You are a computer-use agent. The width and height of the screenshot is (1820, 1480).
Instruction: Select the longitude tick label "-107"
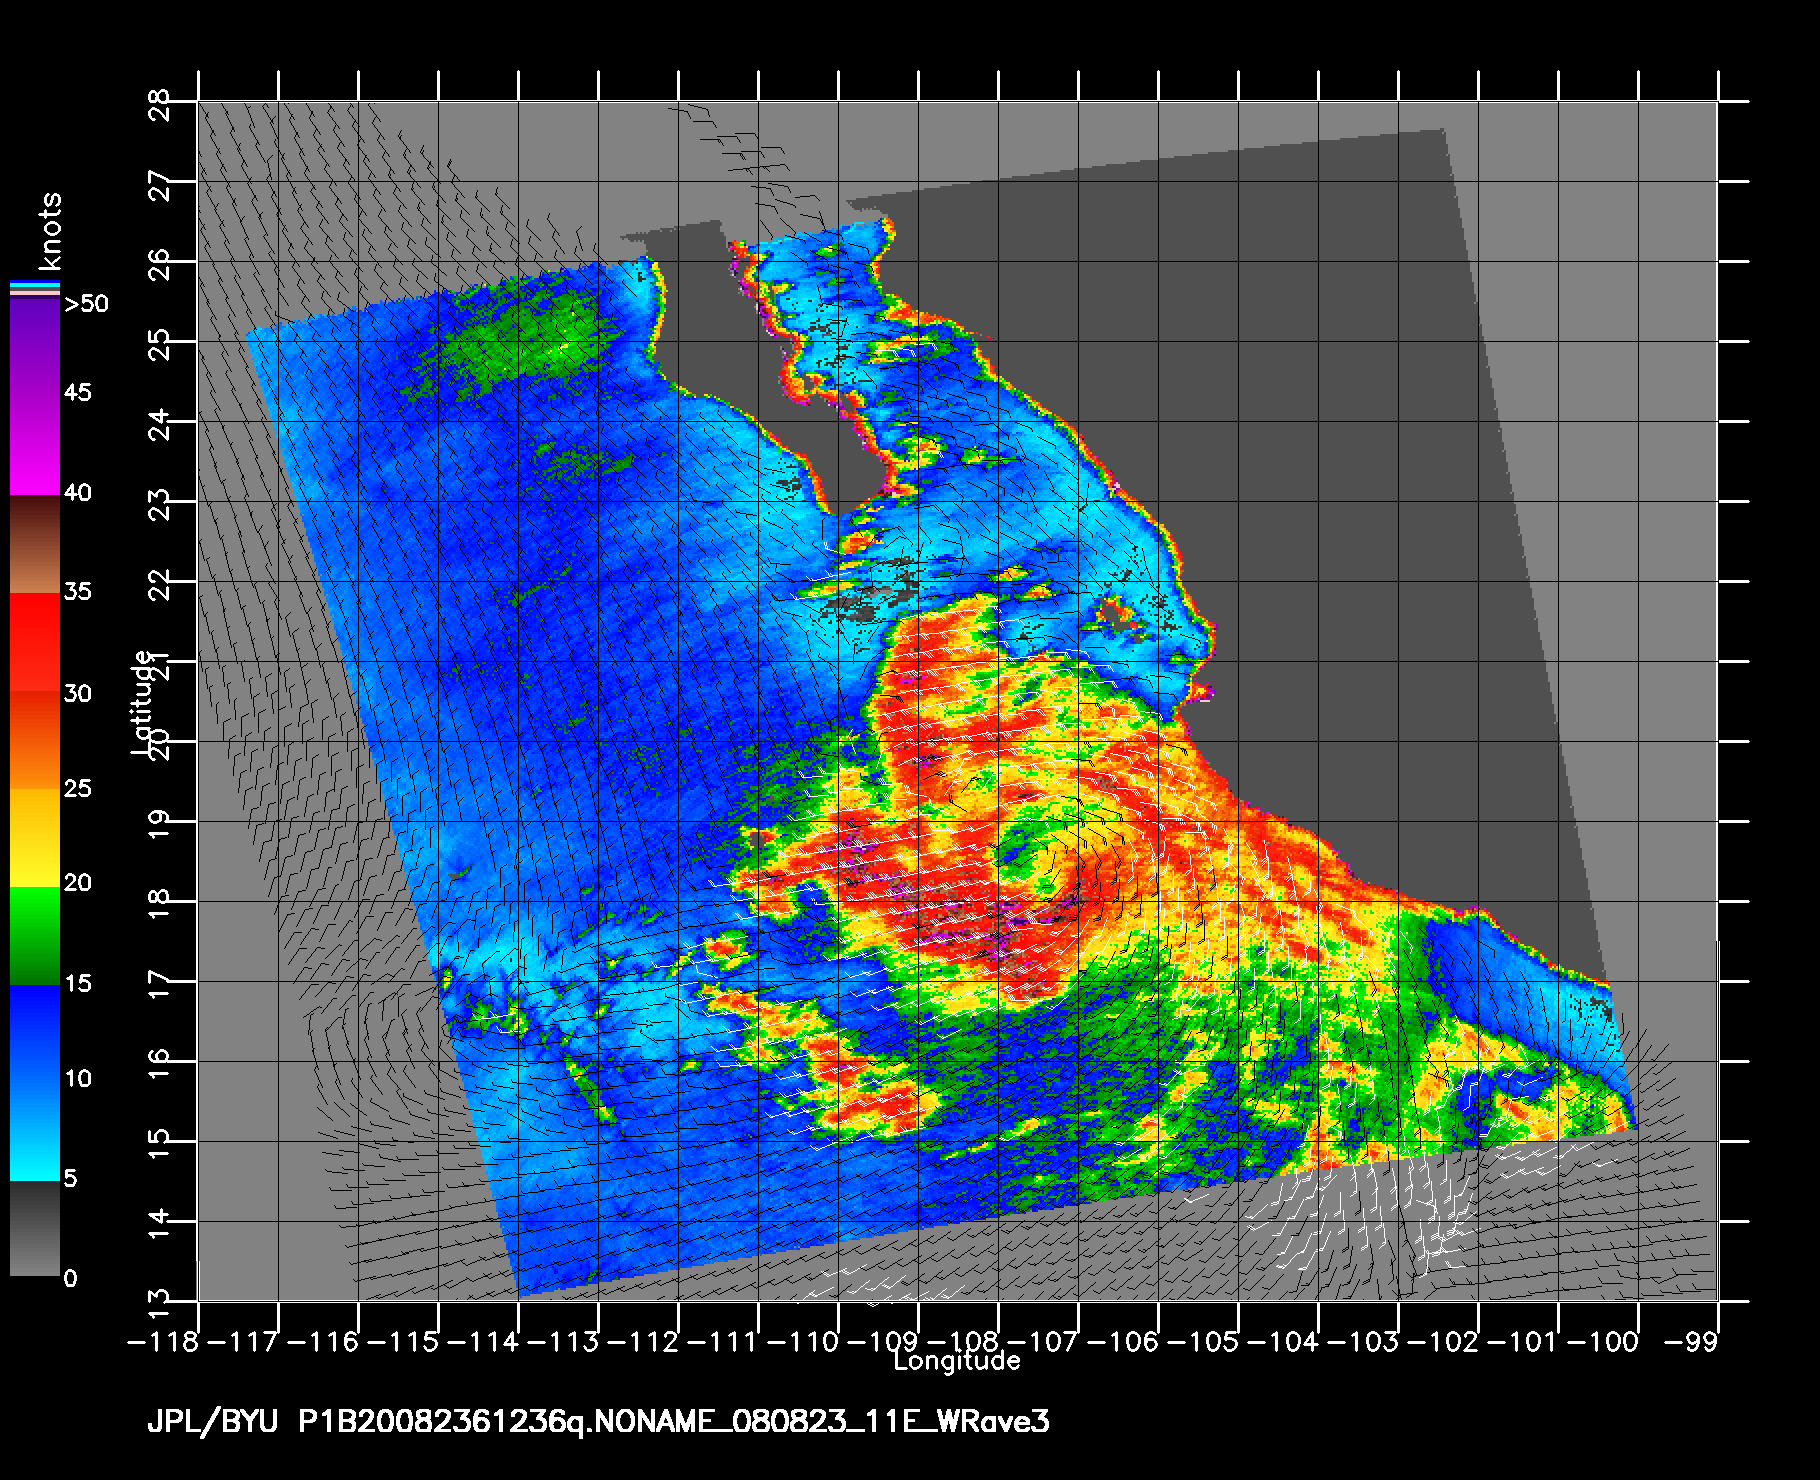pyautogui.click(x=1044, y=1341)
